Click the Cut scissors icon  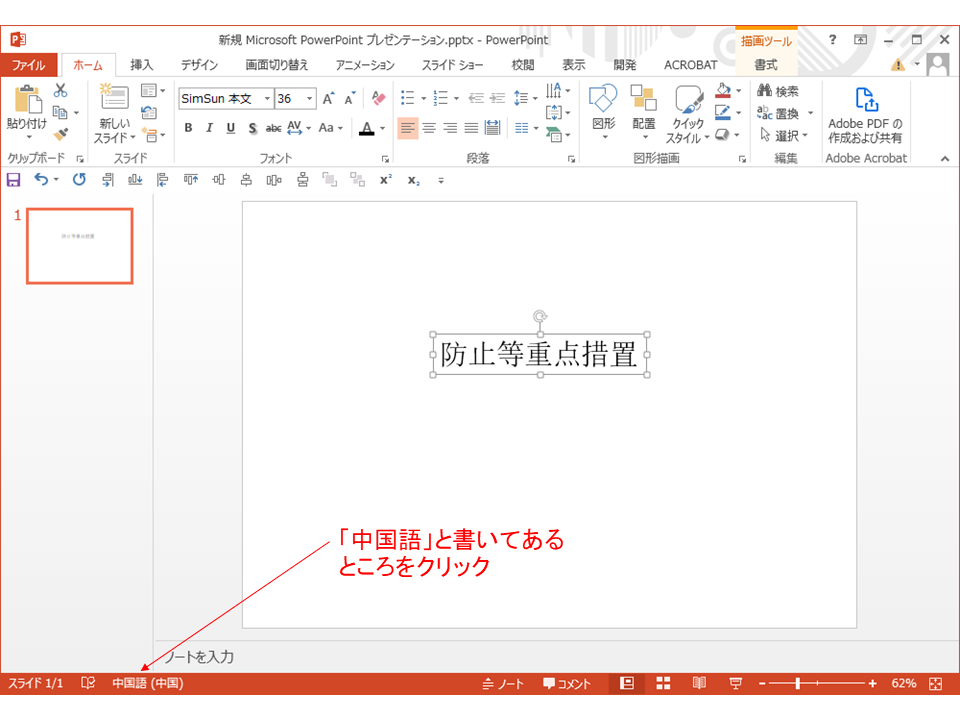(60, 91)
